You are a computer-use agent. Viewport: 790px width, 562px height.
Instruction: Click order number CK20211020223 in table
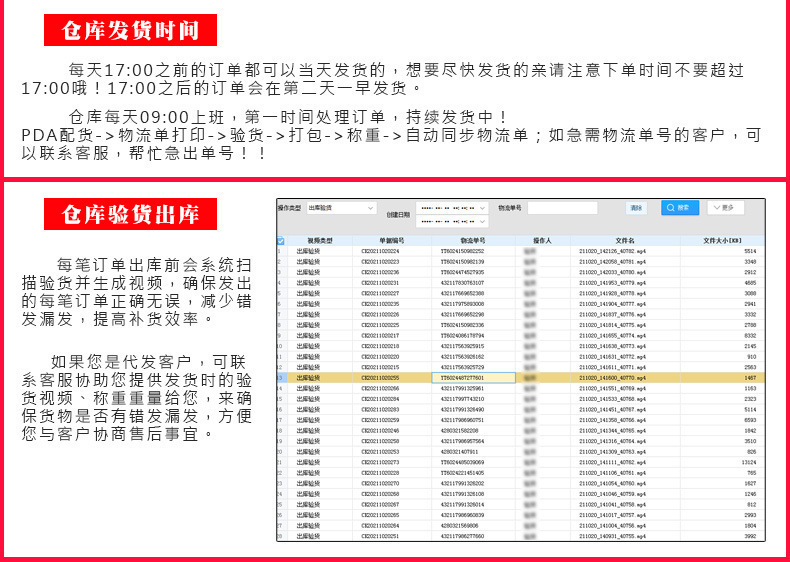(x=380, y=262)
